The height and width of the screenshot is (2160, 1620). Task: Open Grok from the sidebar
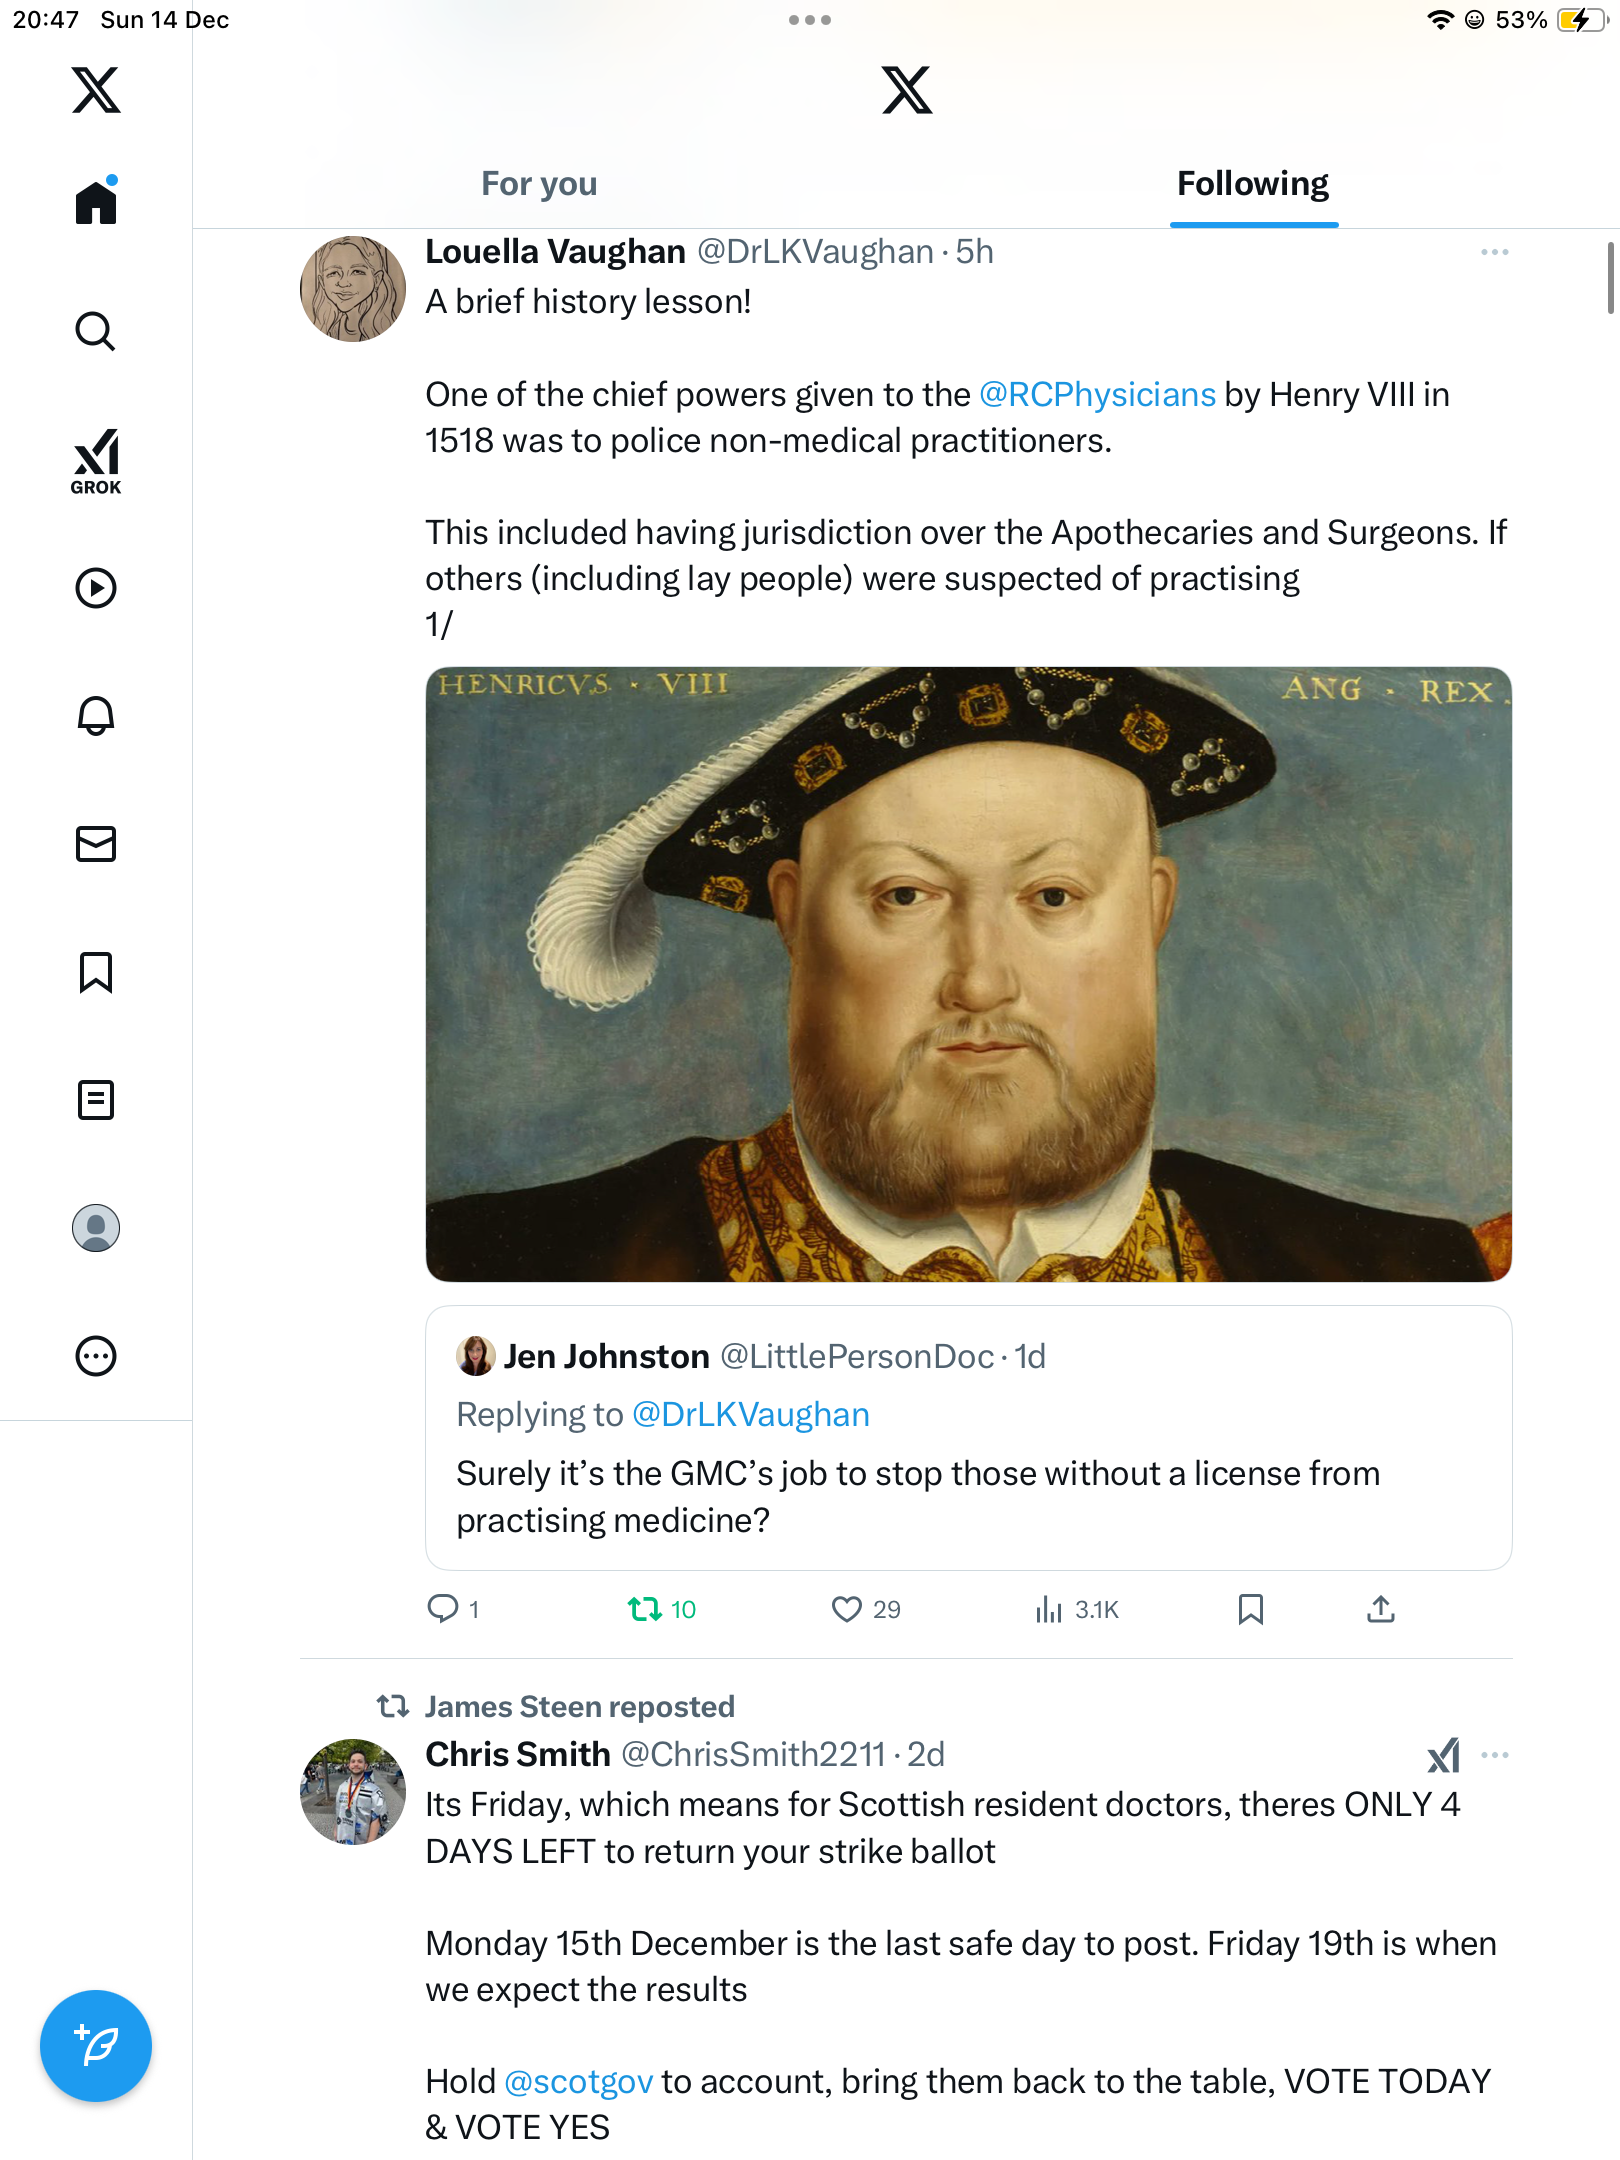point(96,461)
